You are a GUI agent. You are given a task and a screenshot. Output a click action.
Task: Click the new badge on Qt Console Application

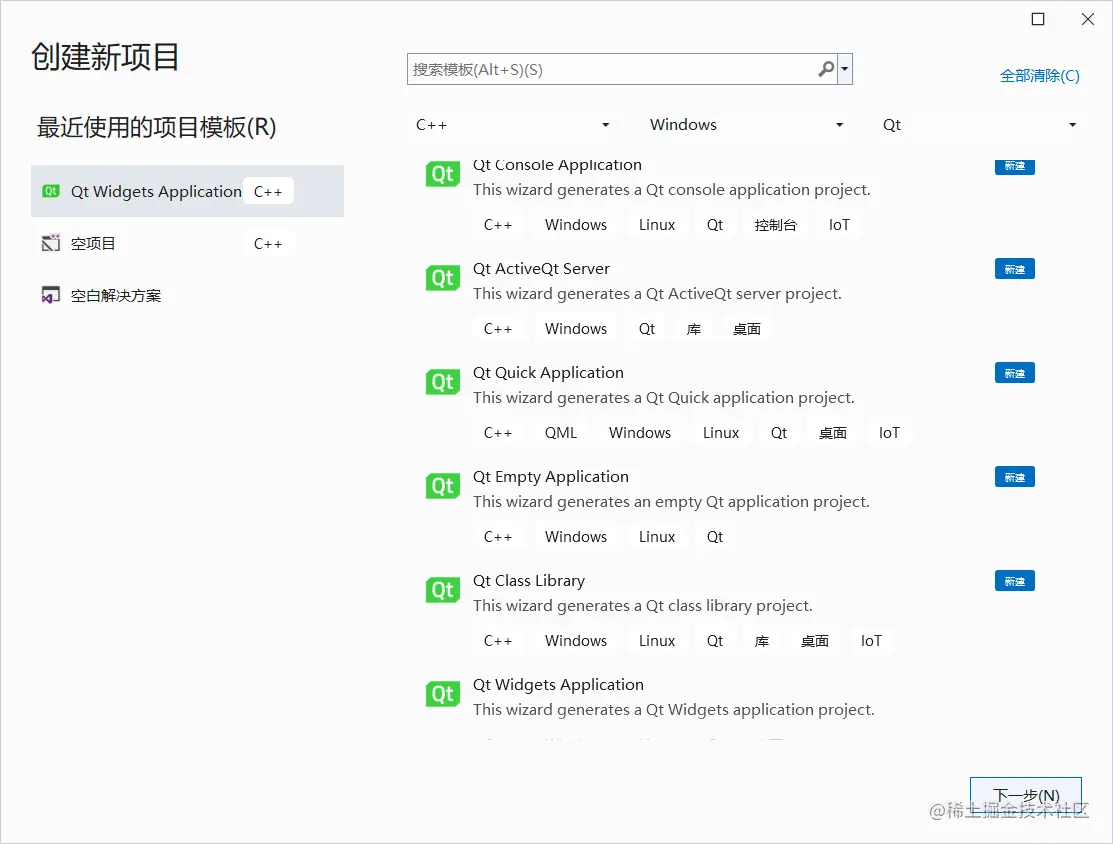point(1014,166)
